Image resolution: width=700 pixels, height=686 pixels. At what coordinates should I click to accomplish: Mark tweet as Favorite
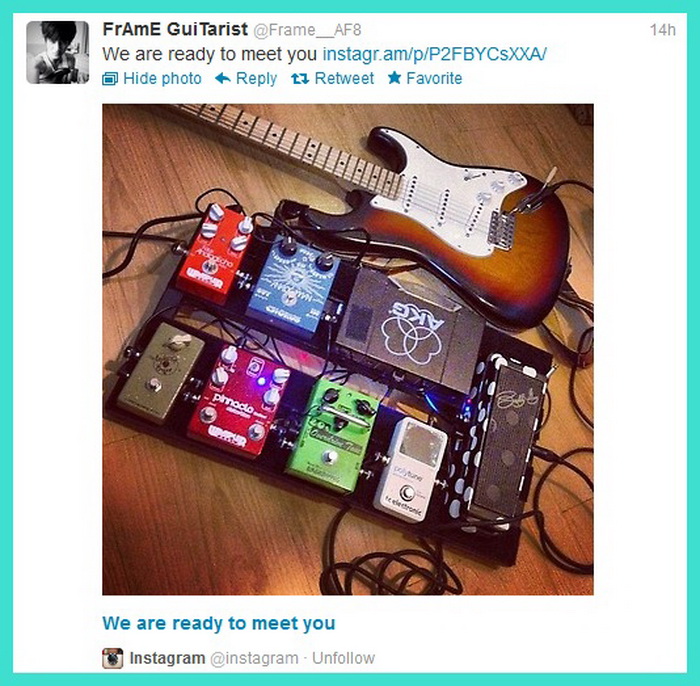pos(434,79)
